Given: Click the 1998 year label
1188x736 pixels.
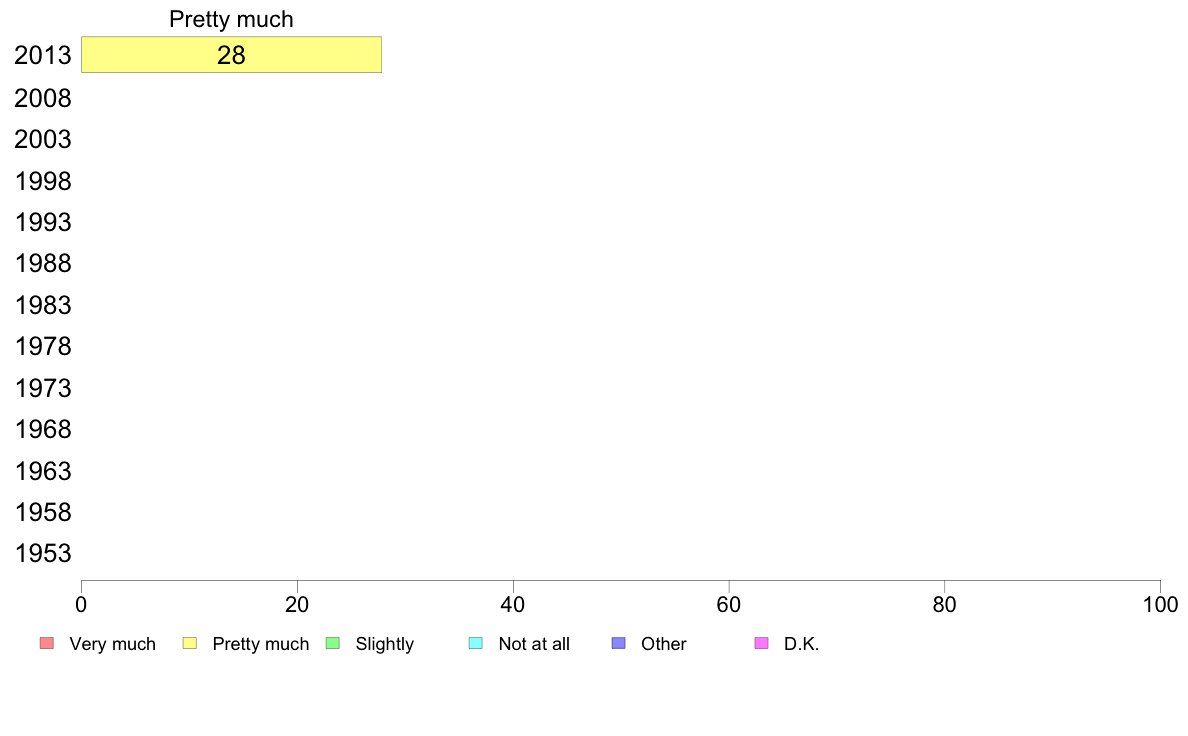Looking at the screenshot, I should coord(42,181).
